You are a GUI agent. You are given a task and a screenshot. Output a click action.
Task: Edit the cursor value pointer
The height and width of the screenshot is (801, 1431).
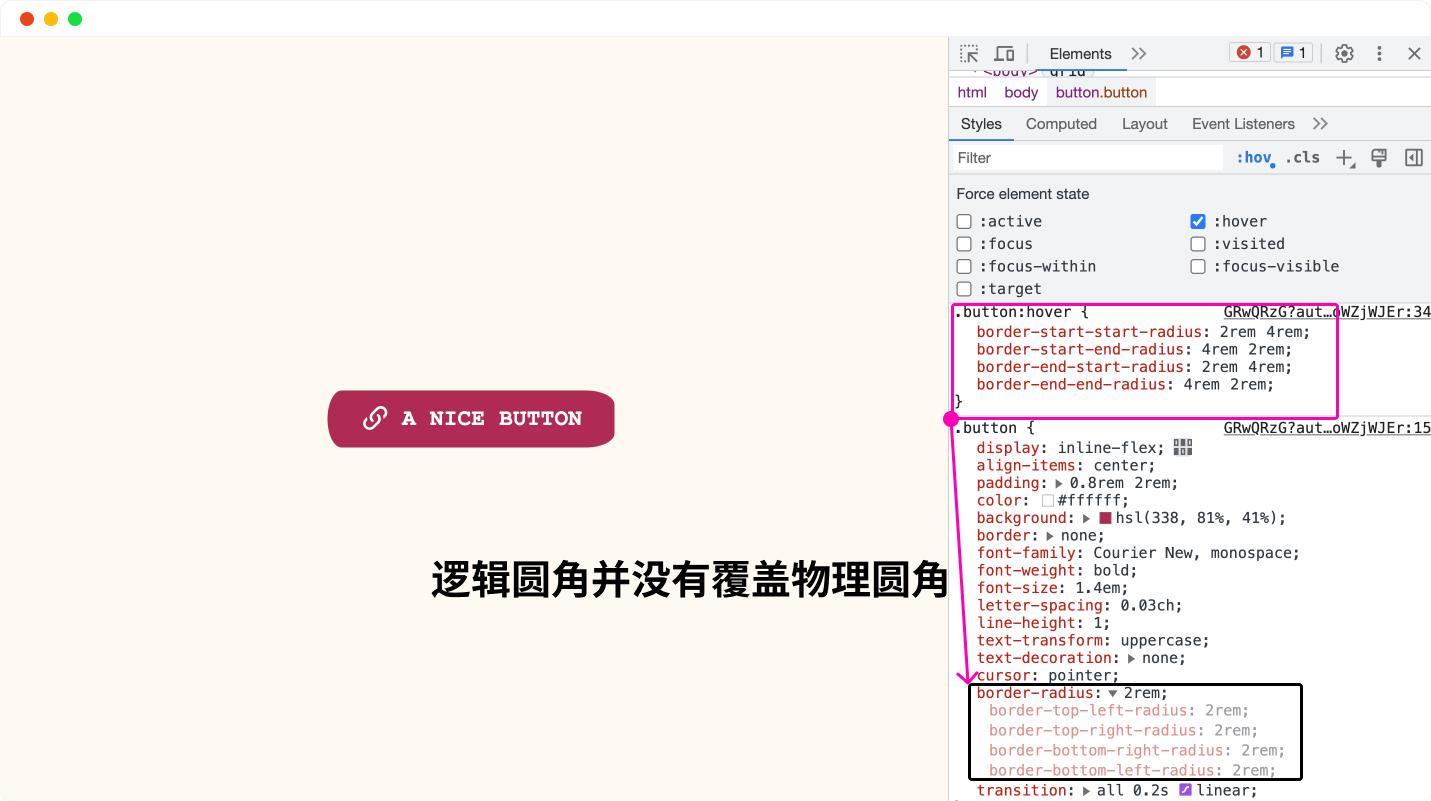pos(1080,676)
